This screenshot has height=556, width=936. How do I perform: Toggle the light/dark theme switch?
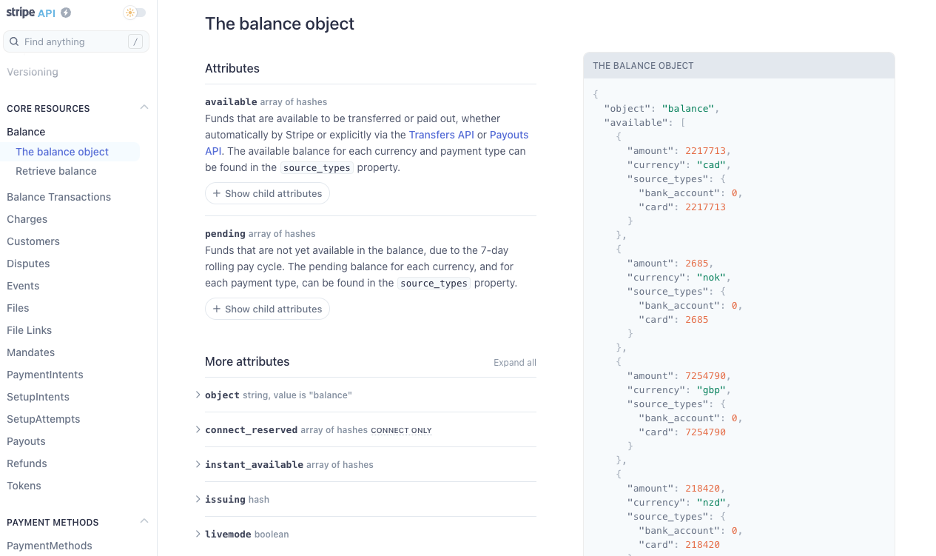point(135,13)
